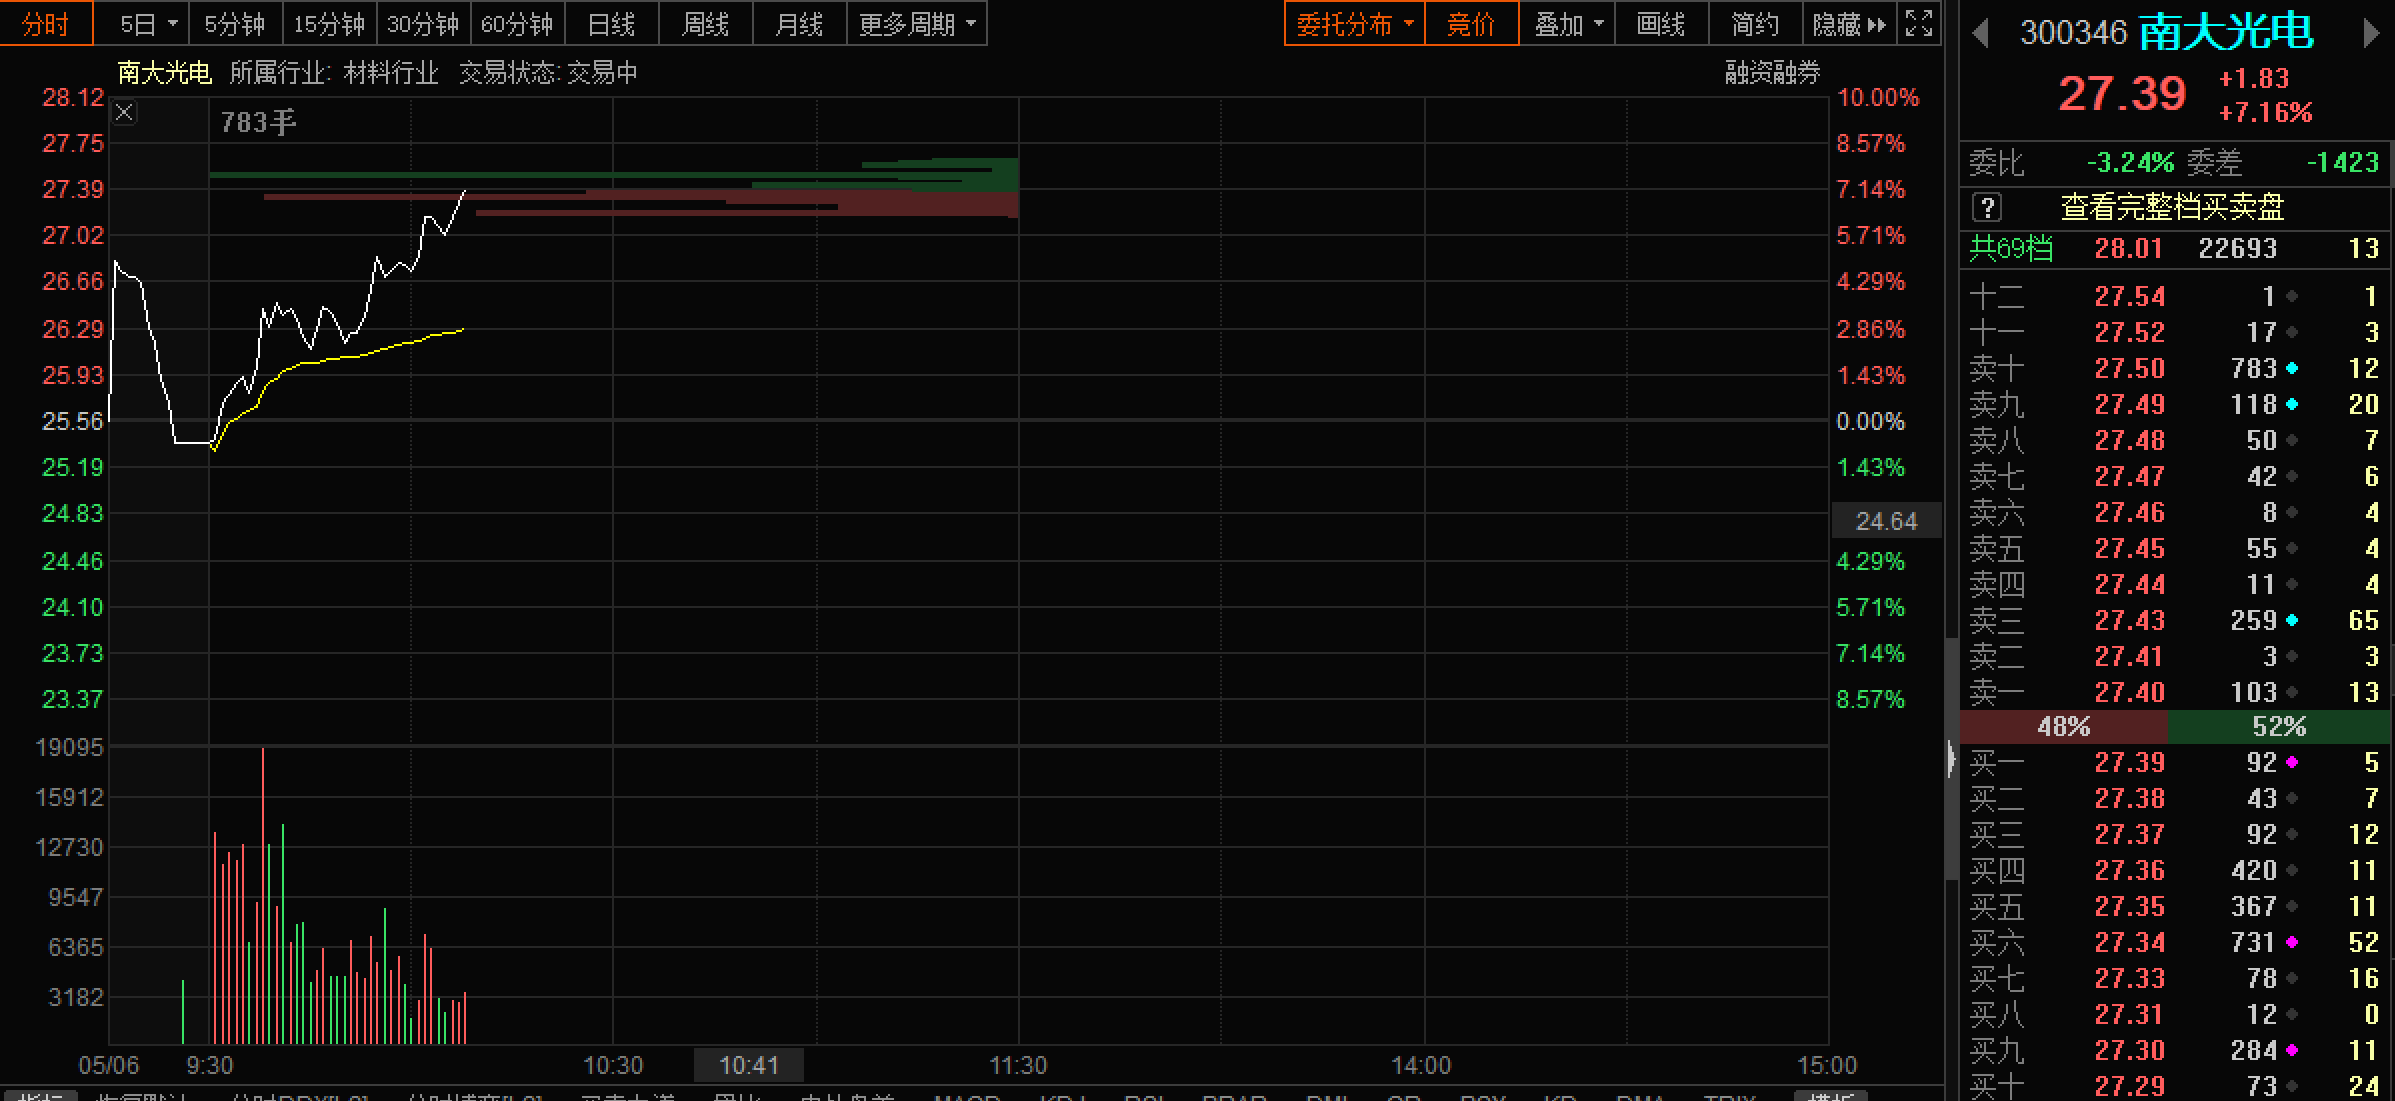Select 买五 price 27.35
This screenshot has width=2395, height=1101.
[x=2130, y=907]
